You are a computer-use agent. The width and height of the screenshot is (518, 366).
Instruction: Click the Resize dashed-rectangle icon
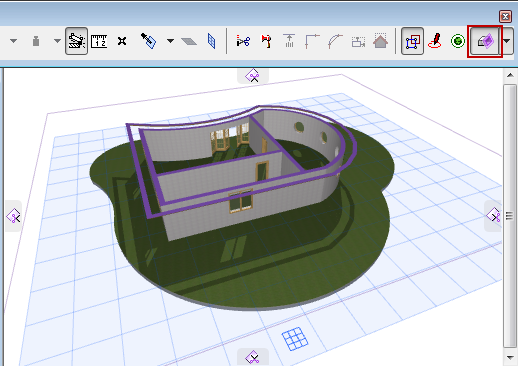[358, 42]
